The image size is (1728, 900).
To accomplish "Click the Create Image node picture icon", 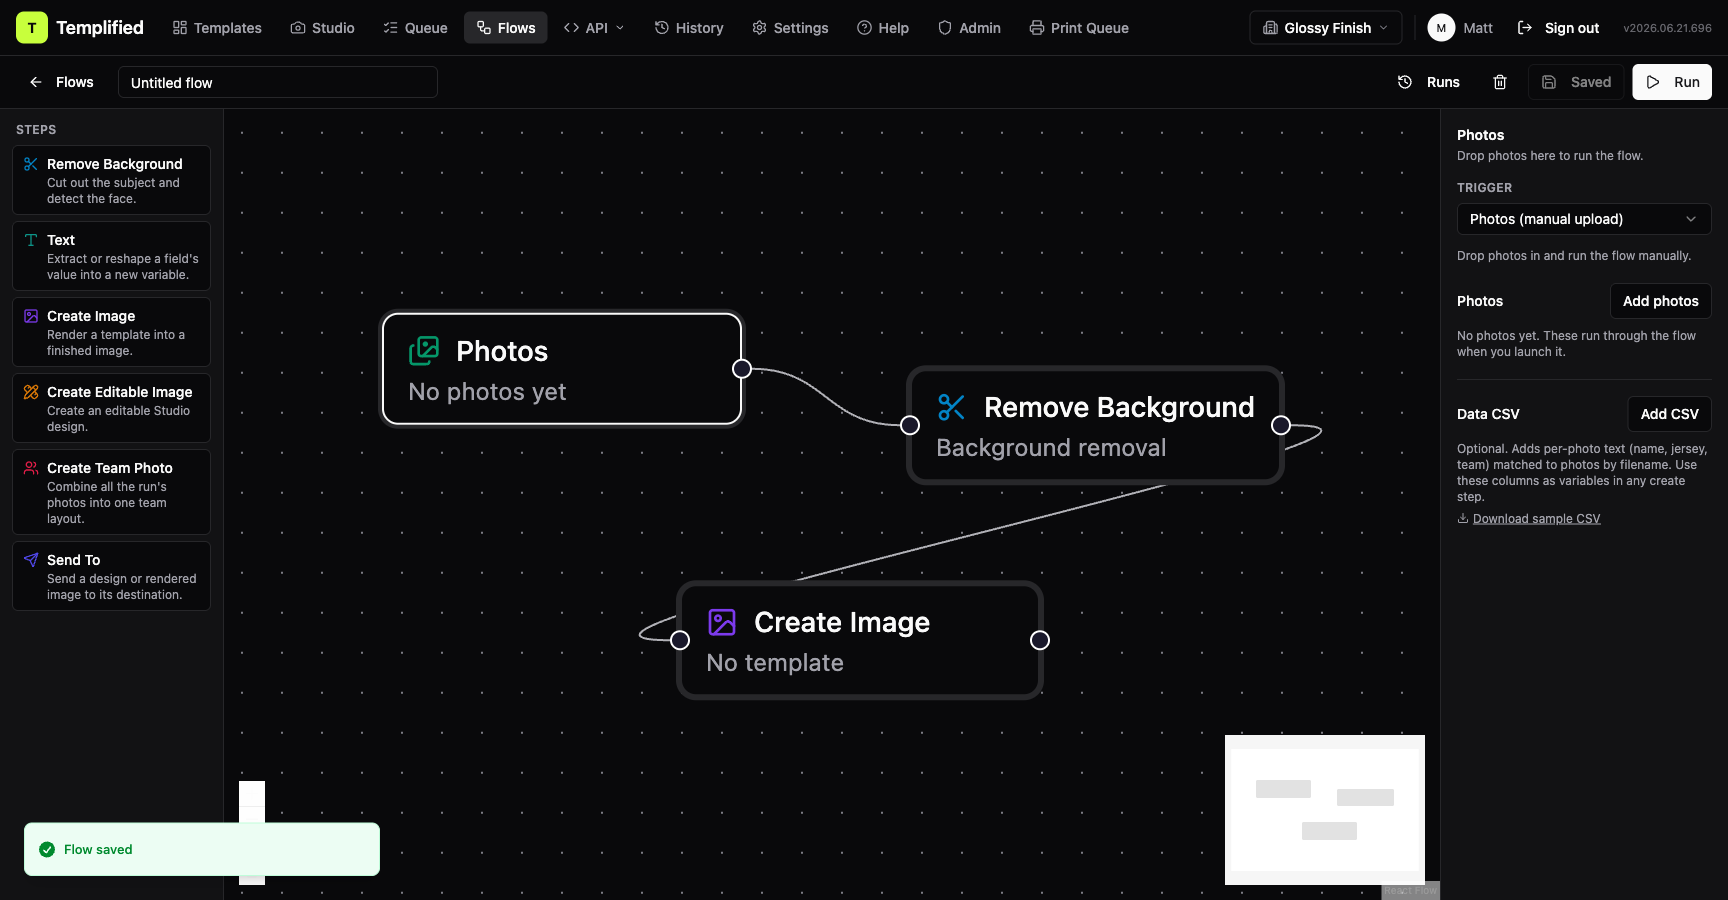I will (722, 622).
